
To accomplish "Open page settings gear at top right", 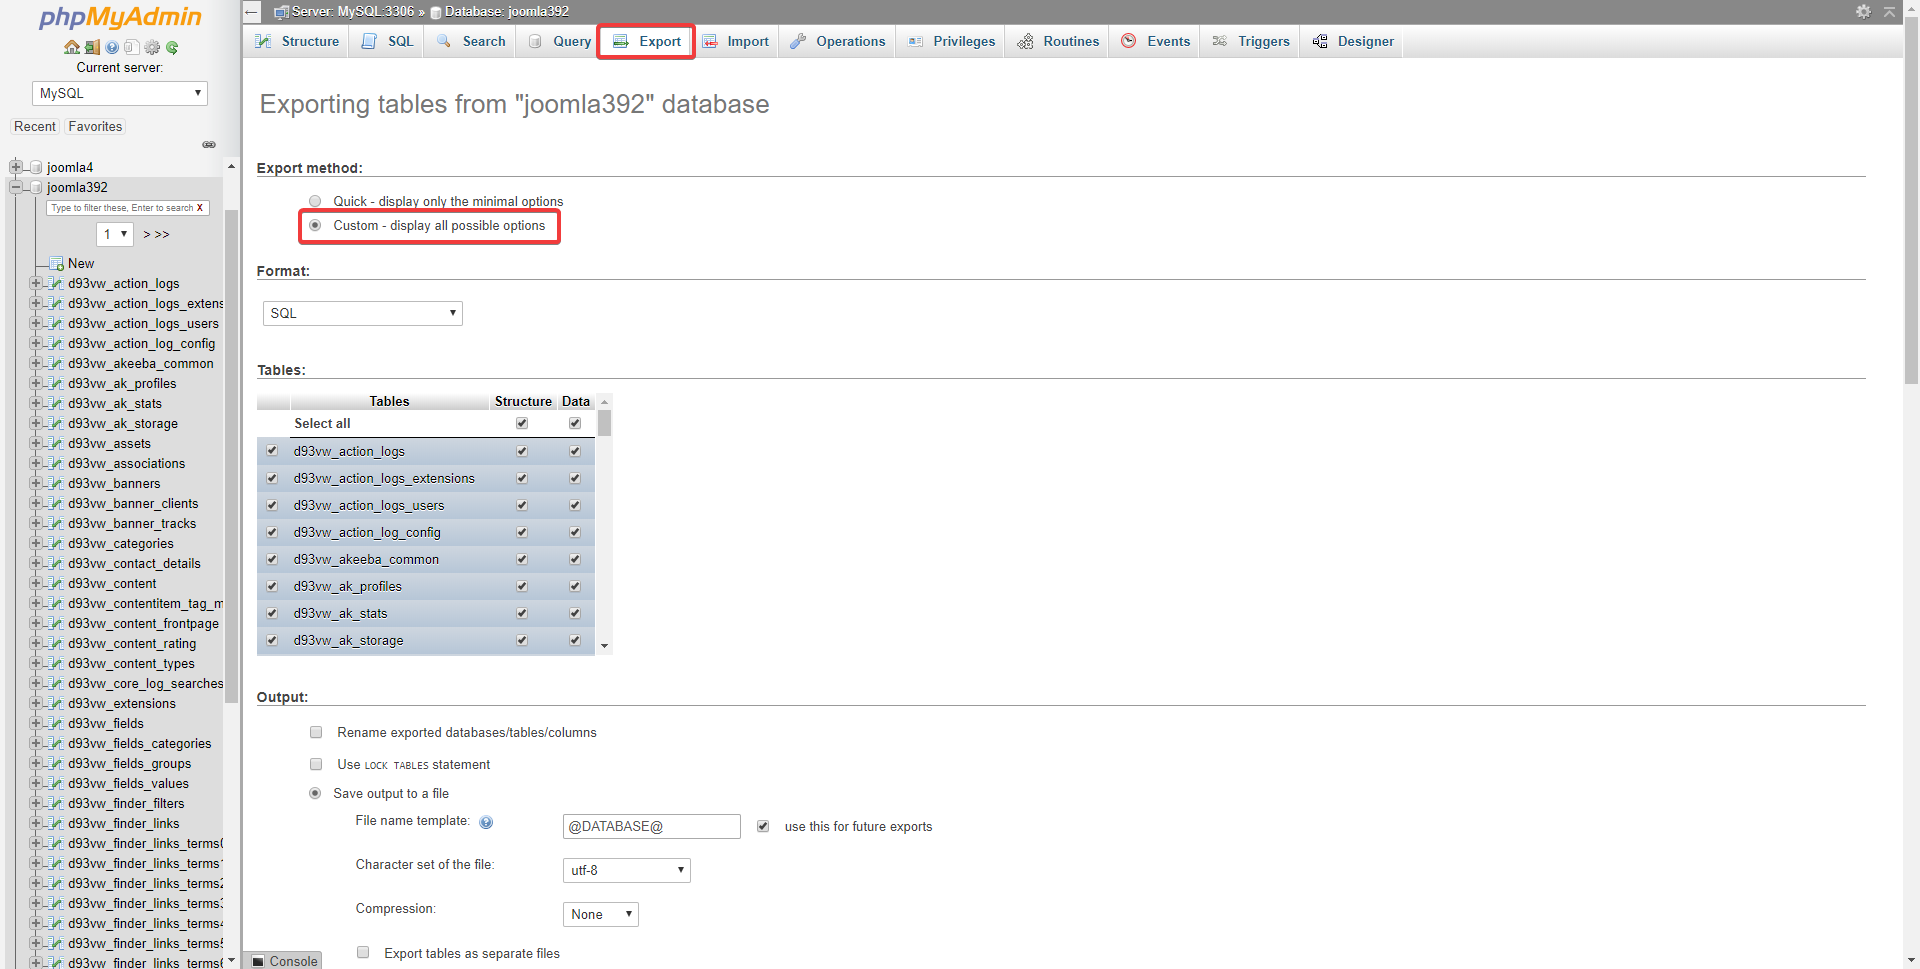I will click(x=1863, y=11).
